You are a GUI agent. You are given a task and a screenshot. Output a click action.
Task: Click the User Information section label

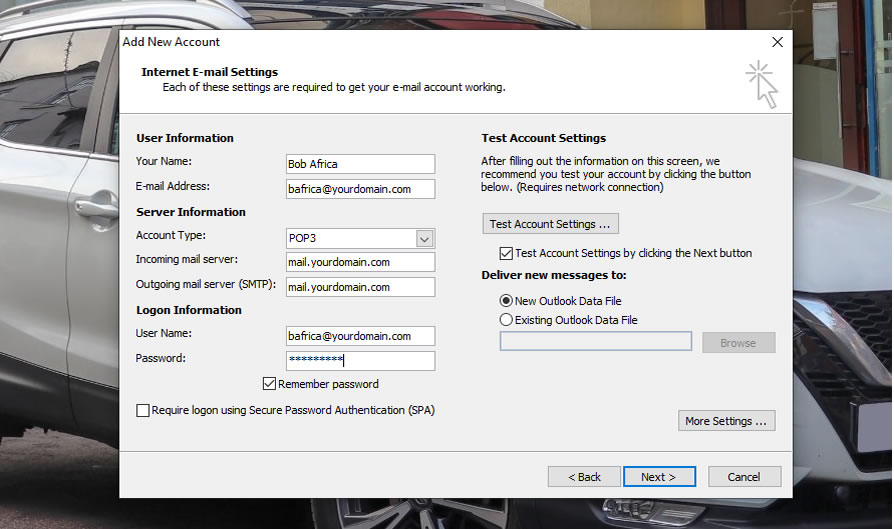coord(185,138)
